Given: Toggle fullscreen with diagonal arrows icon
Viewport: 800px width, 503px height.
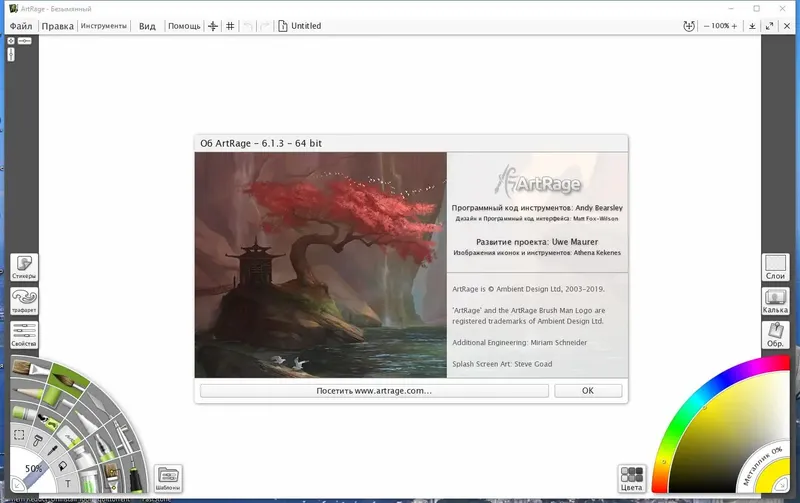Looking at the screenshot, I should (x=769, y=26).
